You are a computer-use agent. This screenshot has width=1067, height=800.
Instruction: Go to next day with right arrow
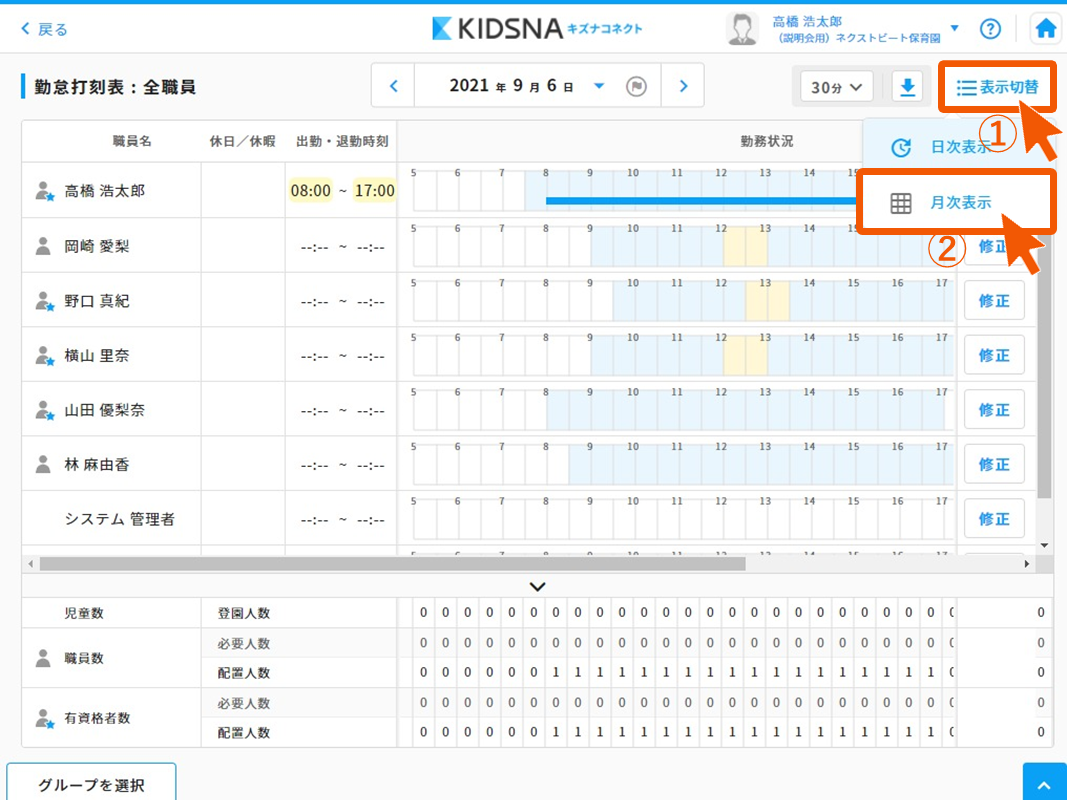[683, 86]
